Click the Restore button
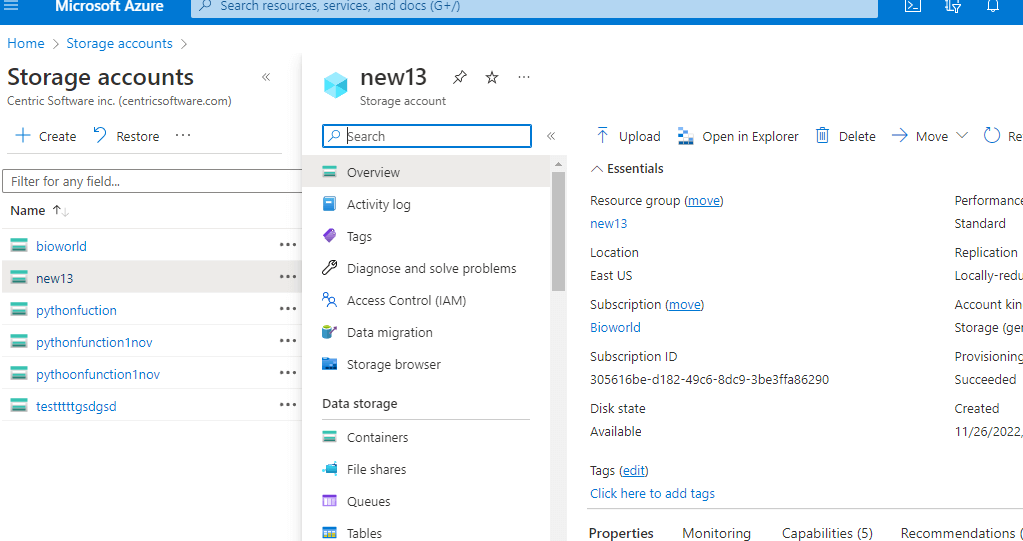The width and height of the screenshot is (1023, 541). [x=126, y=136]
